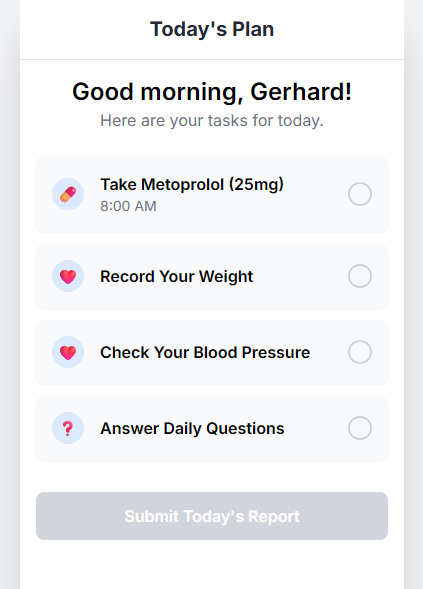Click the heart icon for Check Your Blood Pressure
The height and width of the screenshot is (589, 423).
[68, 352]
